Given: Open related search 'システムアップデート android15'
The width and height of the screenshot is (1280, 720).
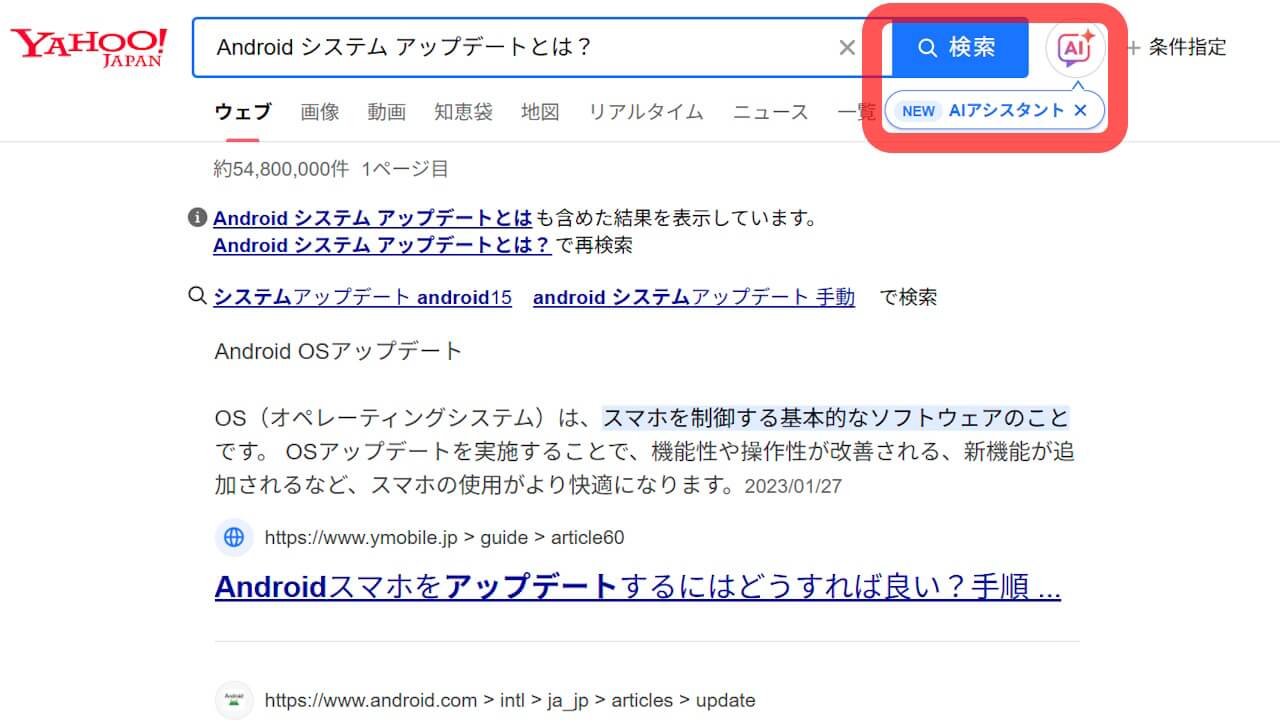Looking at the screenshot, I should 363,297.
